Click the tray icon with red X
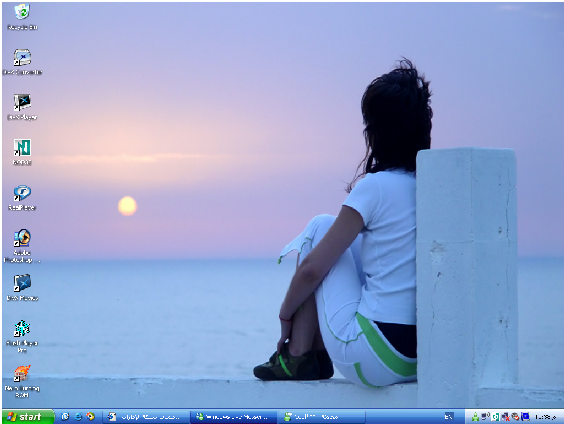Image resolution: width=564 pixels, height=424 pixels. point(505,417)
